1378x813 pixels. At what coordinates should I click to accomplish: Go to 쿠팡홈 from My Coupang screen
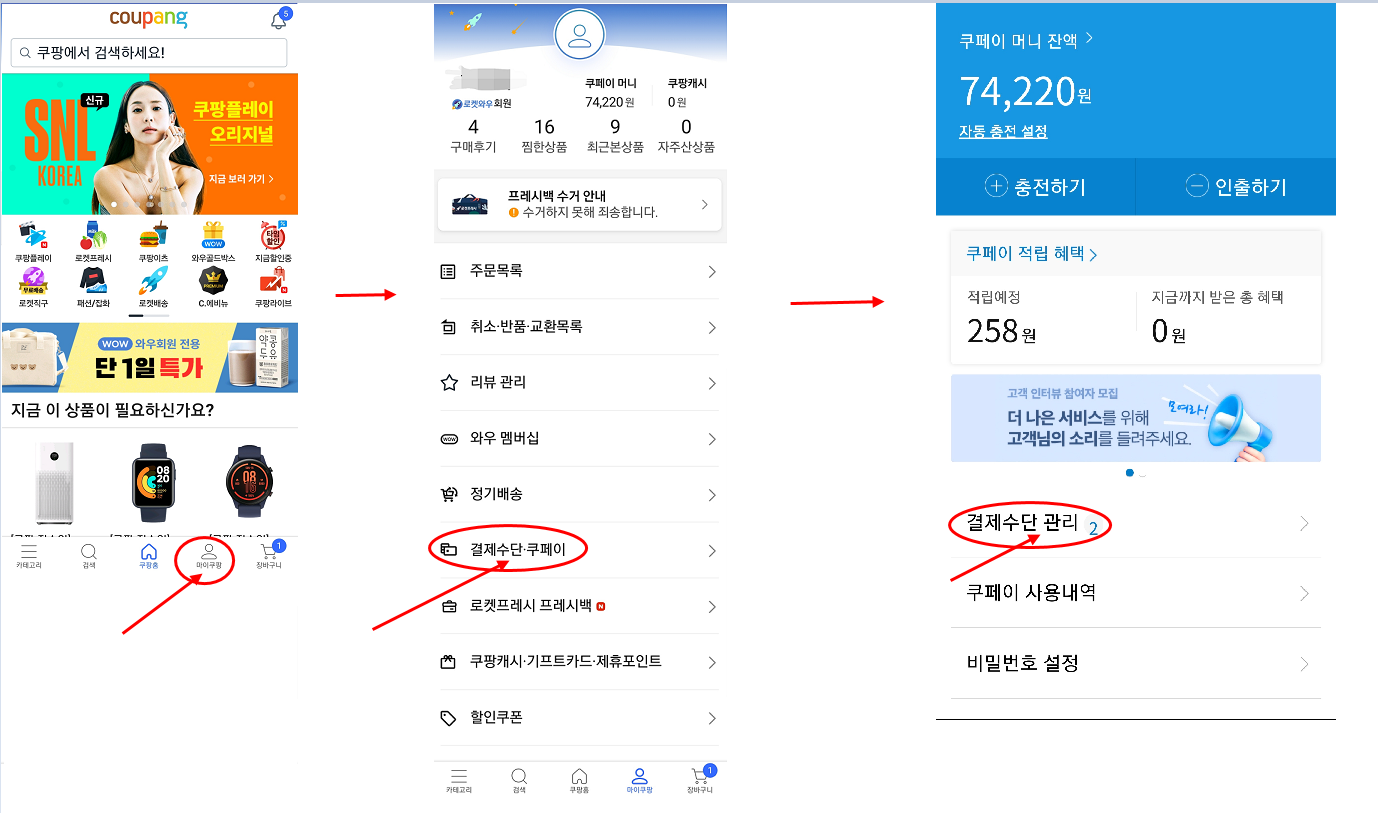point(579,781)
